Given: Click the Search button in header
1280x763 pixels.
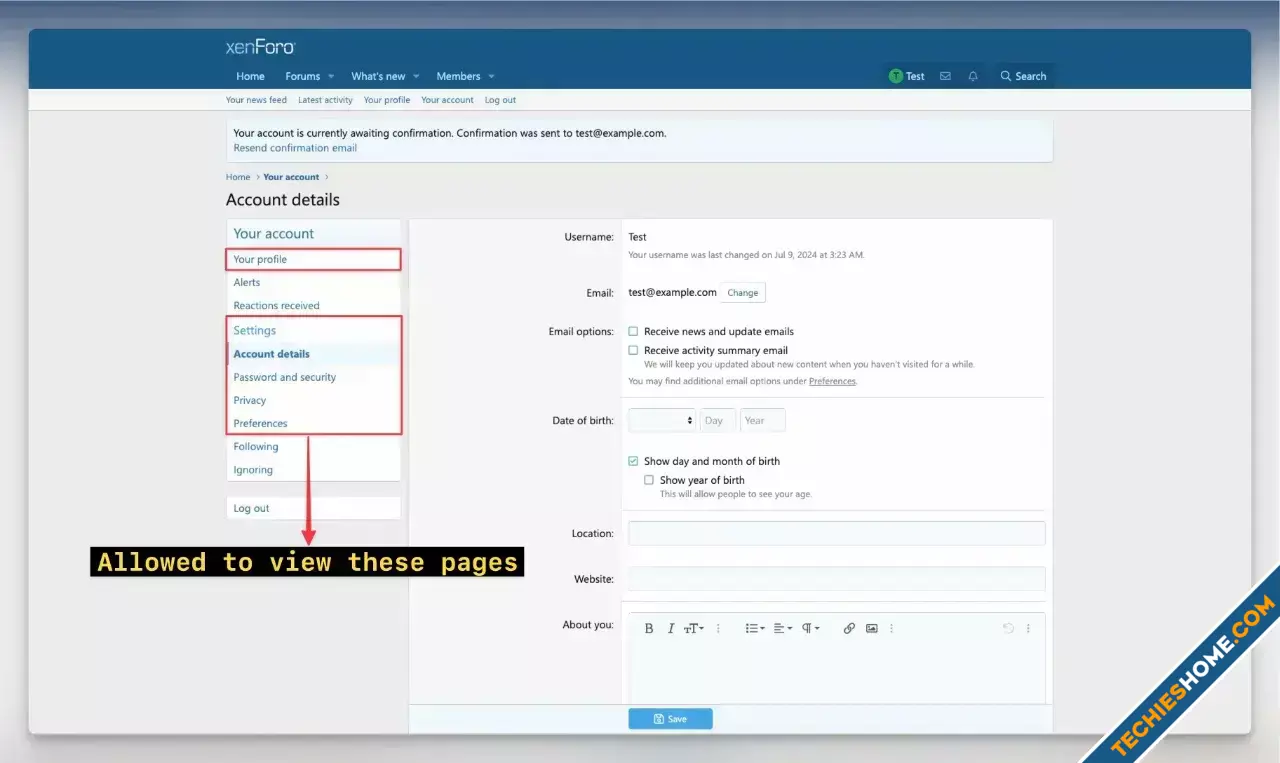Looking at the screenshot, I should [1023, 76].
